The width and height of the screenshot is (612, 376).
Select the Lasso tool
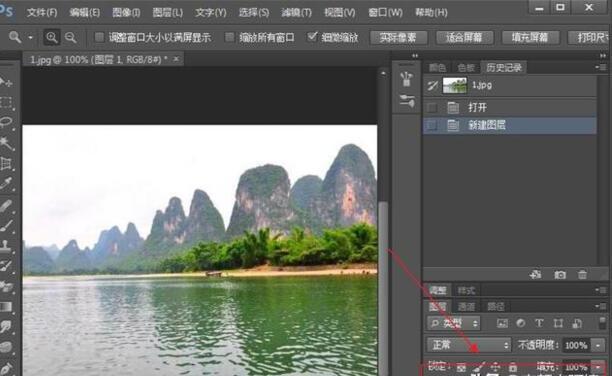point(6,123)
